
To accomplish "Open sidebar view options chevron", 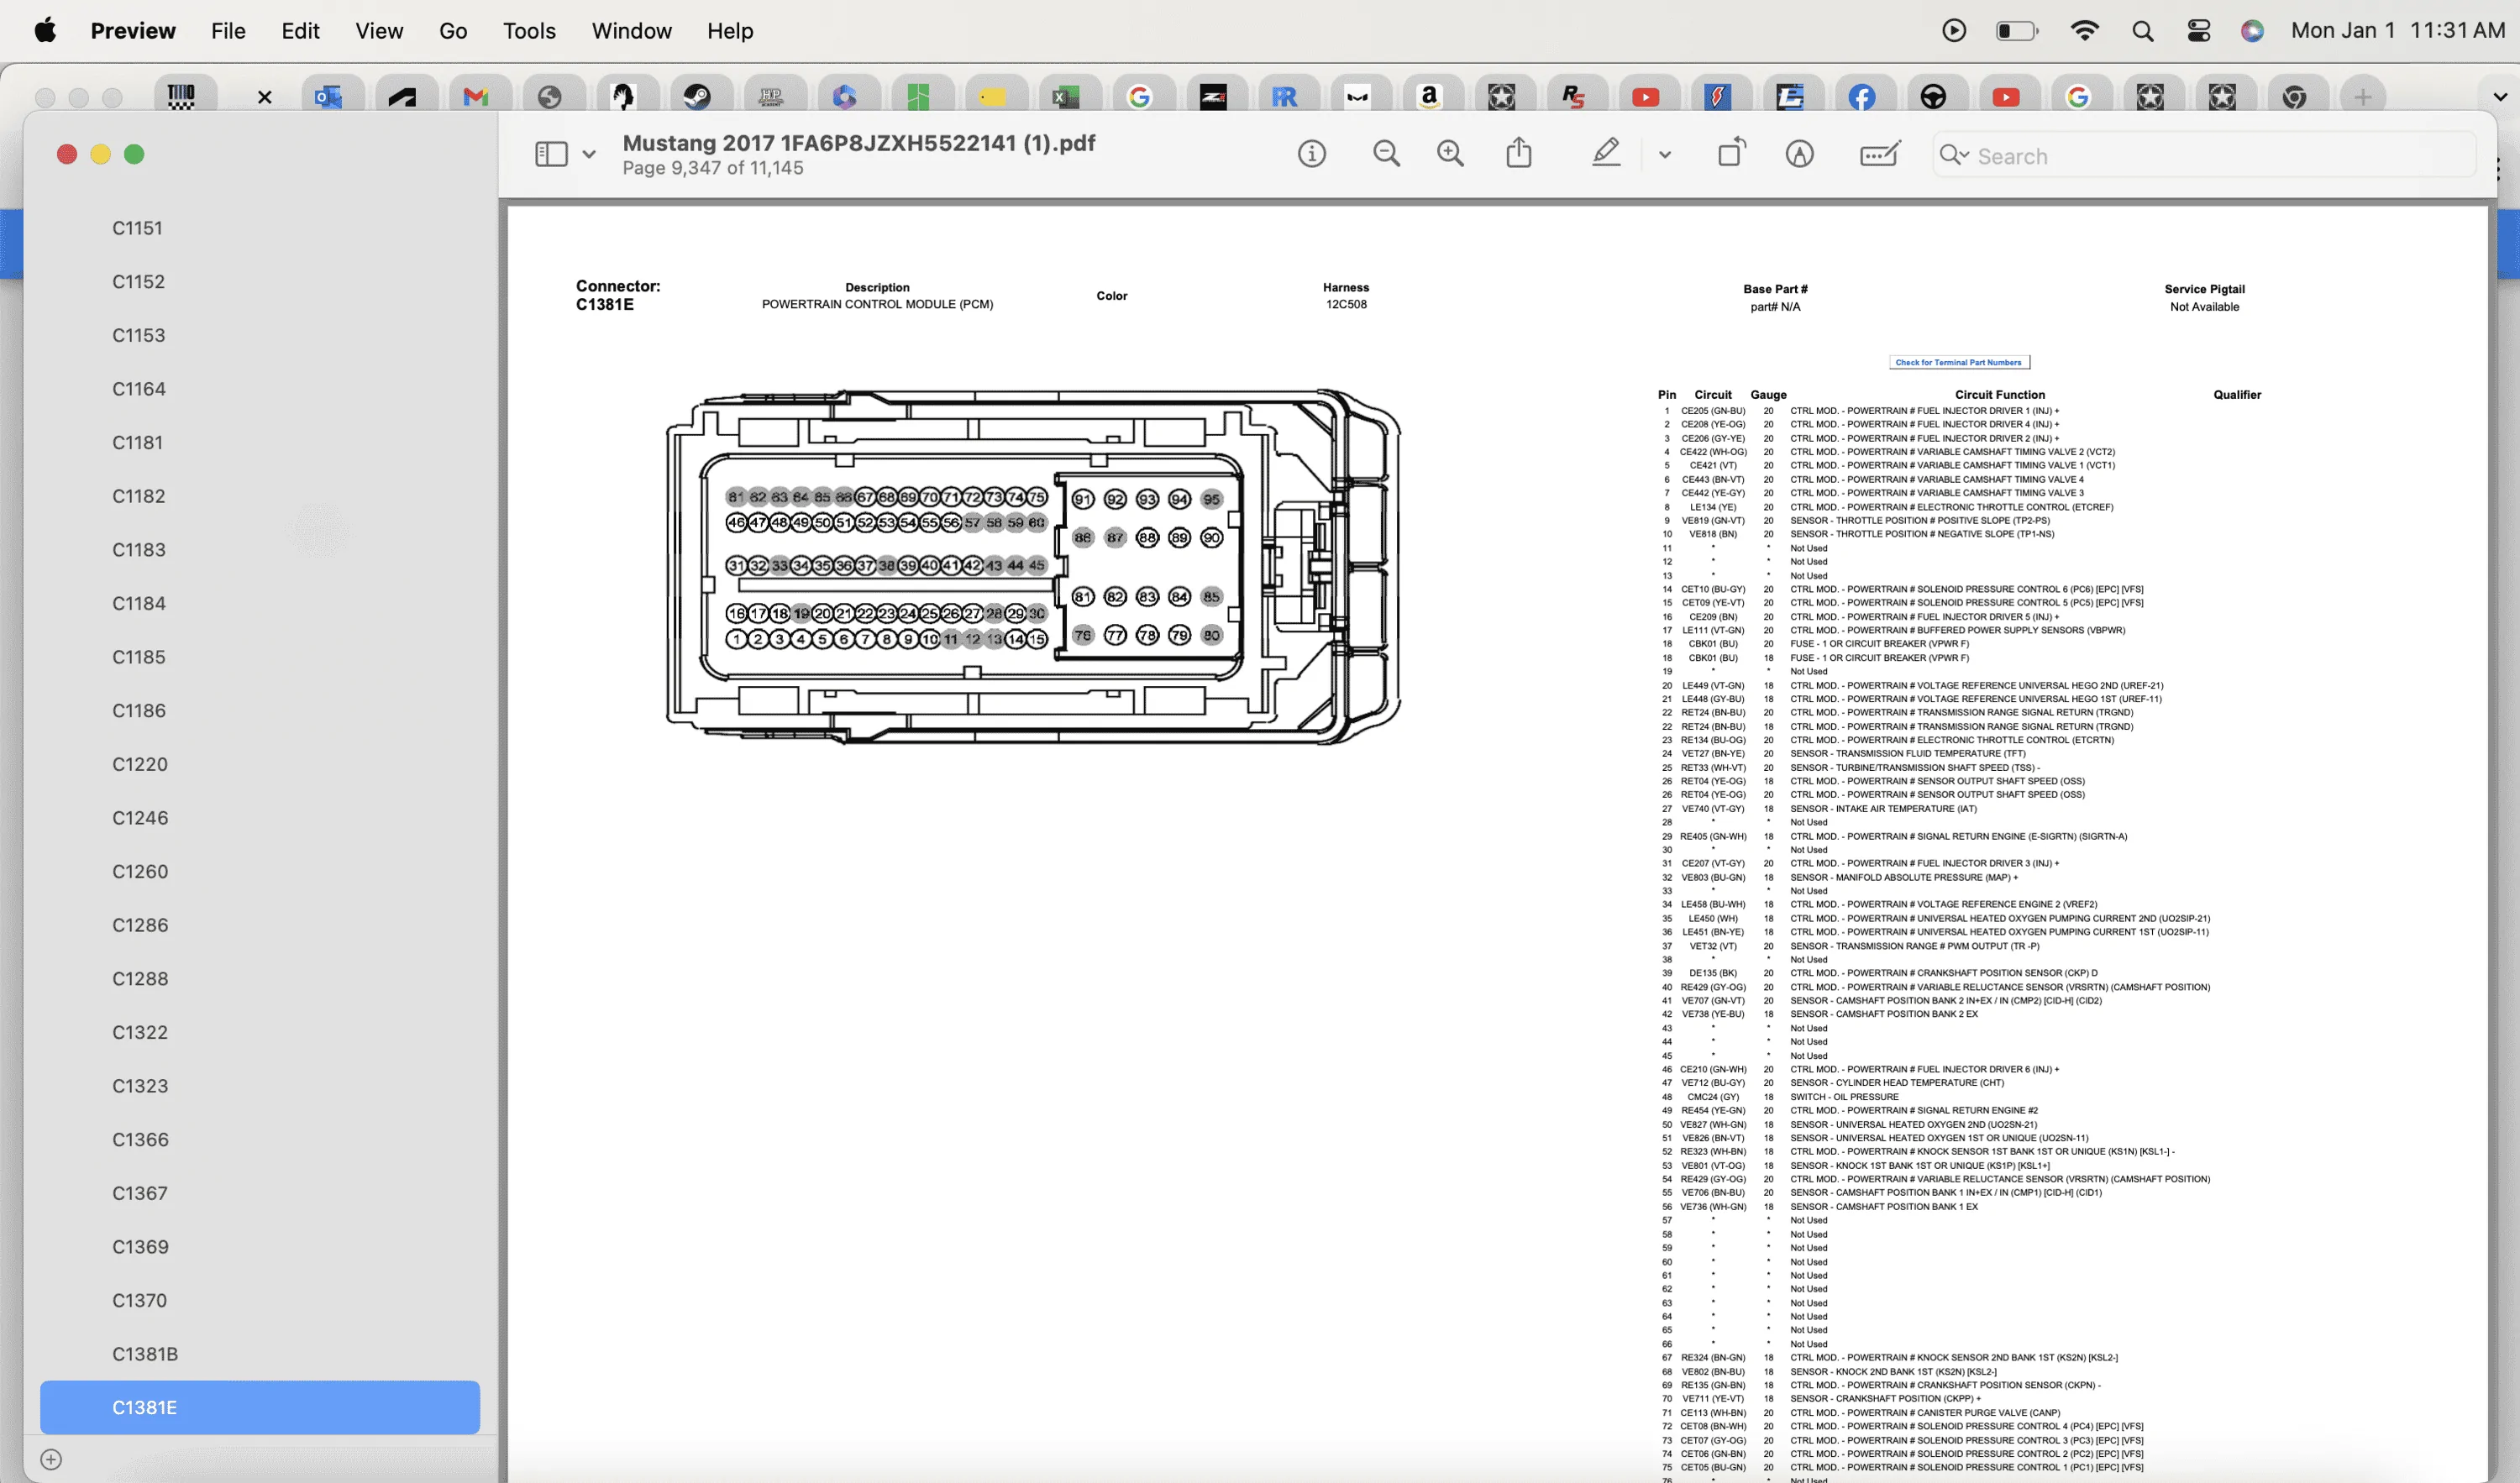I will tap(589, 154).
